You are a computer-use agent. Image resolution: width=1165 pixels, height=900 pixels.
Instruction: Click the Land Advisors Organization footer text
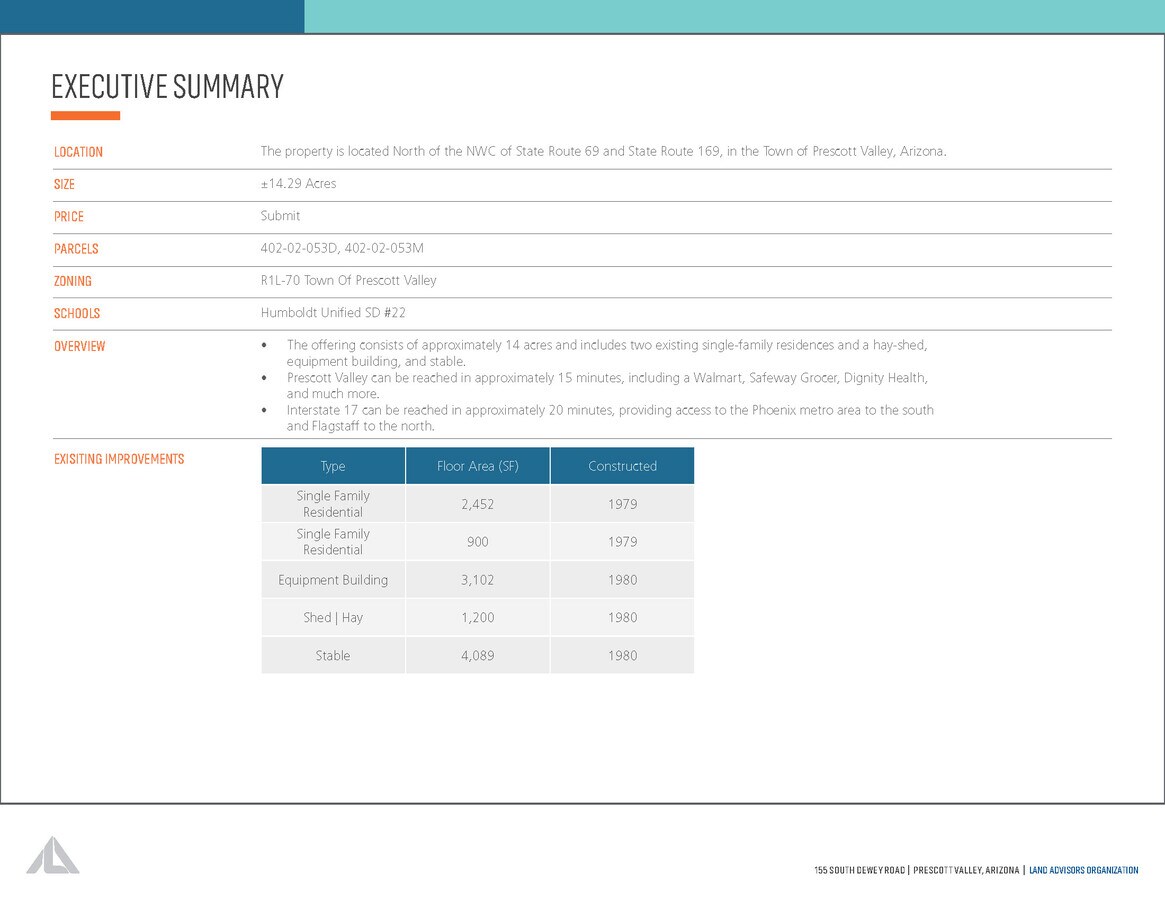1083,870
